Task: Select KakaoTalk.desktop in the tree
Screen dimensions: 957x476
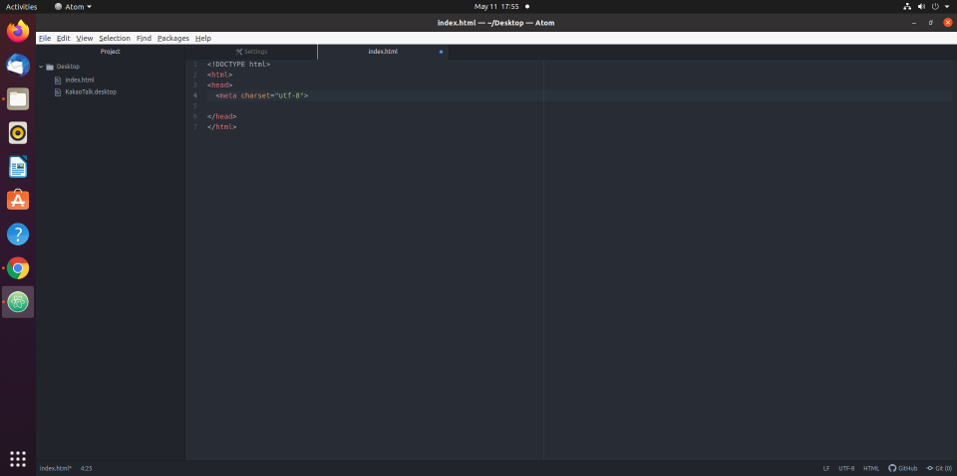Action: pos(90,92)
